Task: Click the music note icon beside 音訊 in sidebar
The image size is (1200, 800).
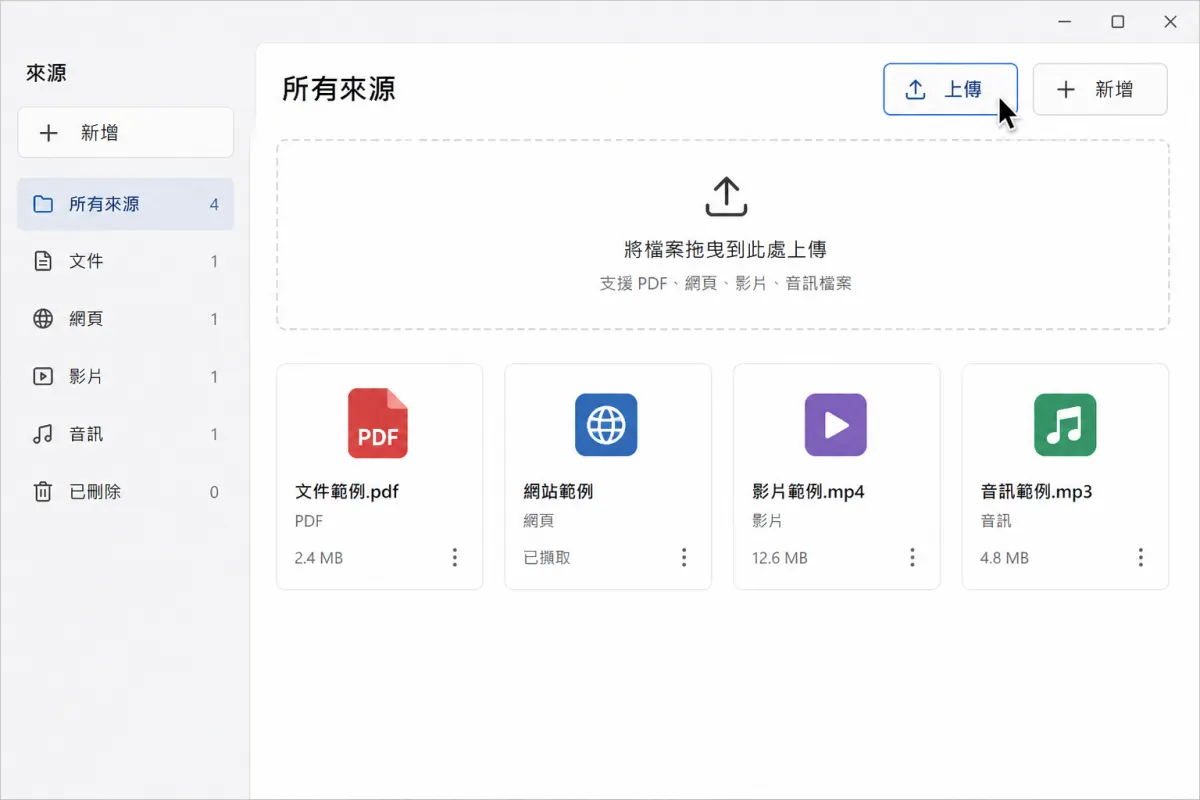Action: (x=43, y=434)
